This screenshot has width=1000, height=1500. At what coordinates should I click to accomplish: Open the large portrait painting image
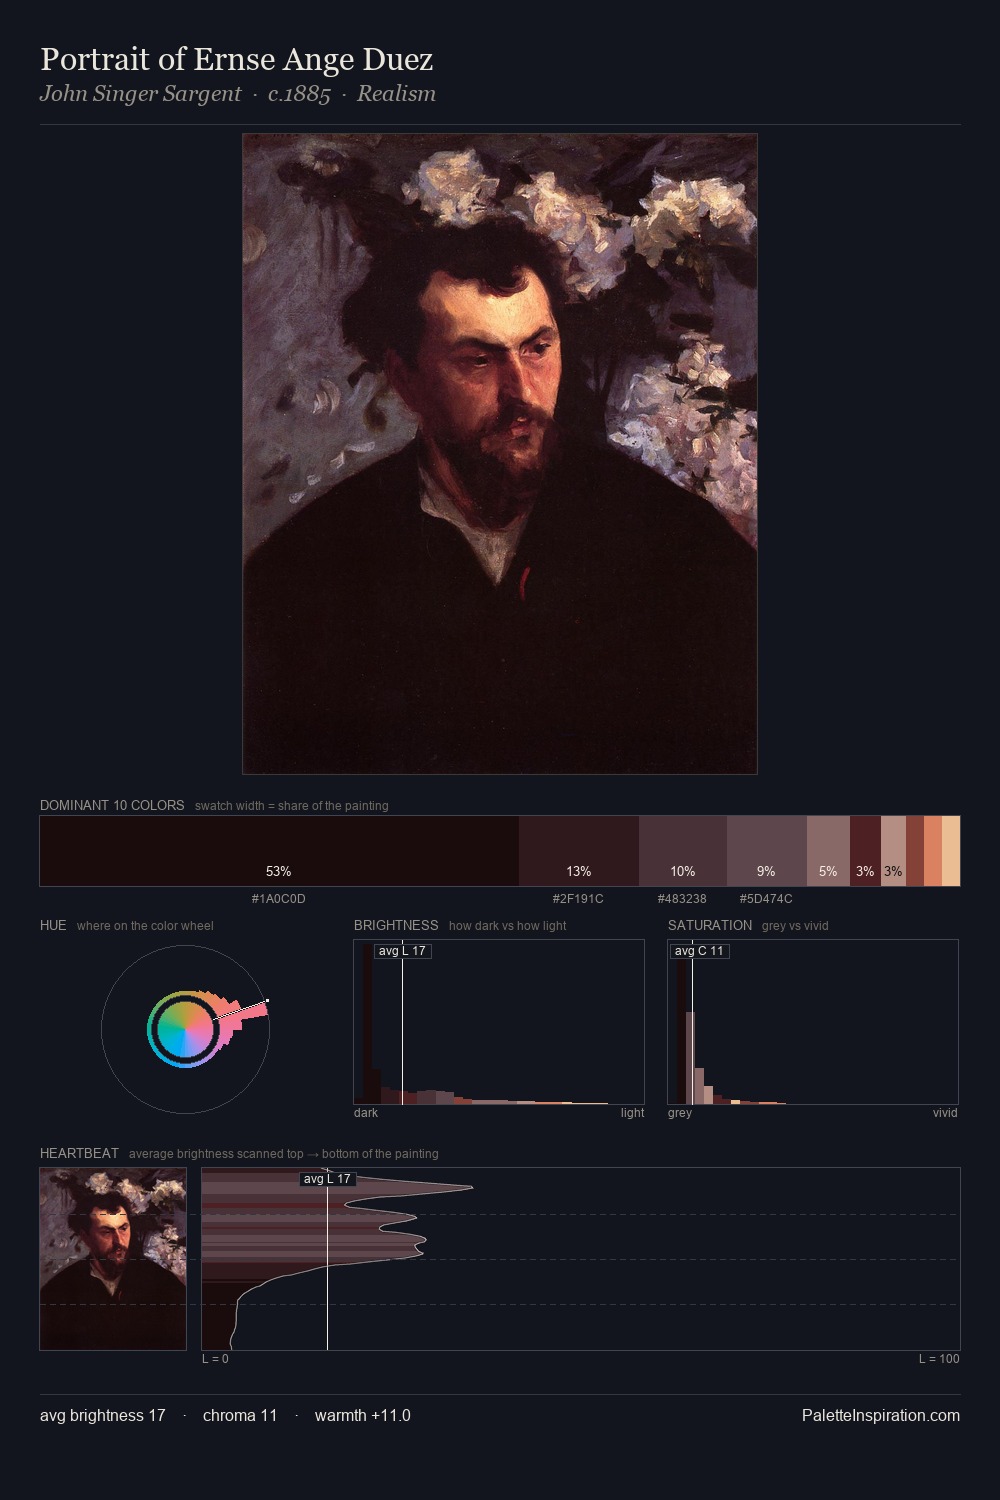500,454
